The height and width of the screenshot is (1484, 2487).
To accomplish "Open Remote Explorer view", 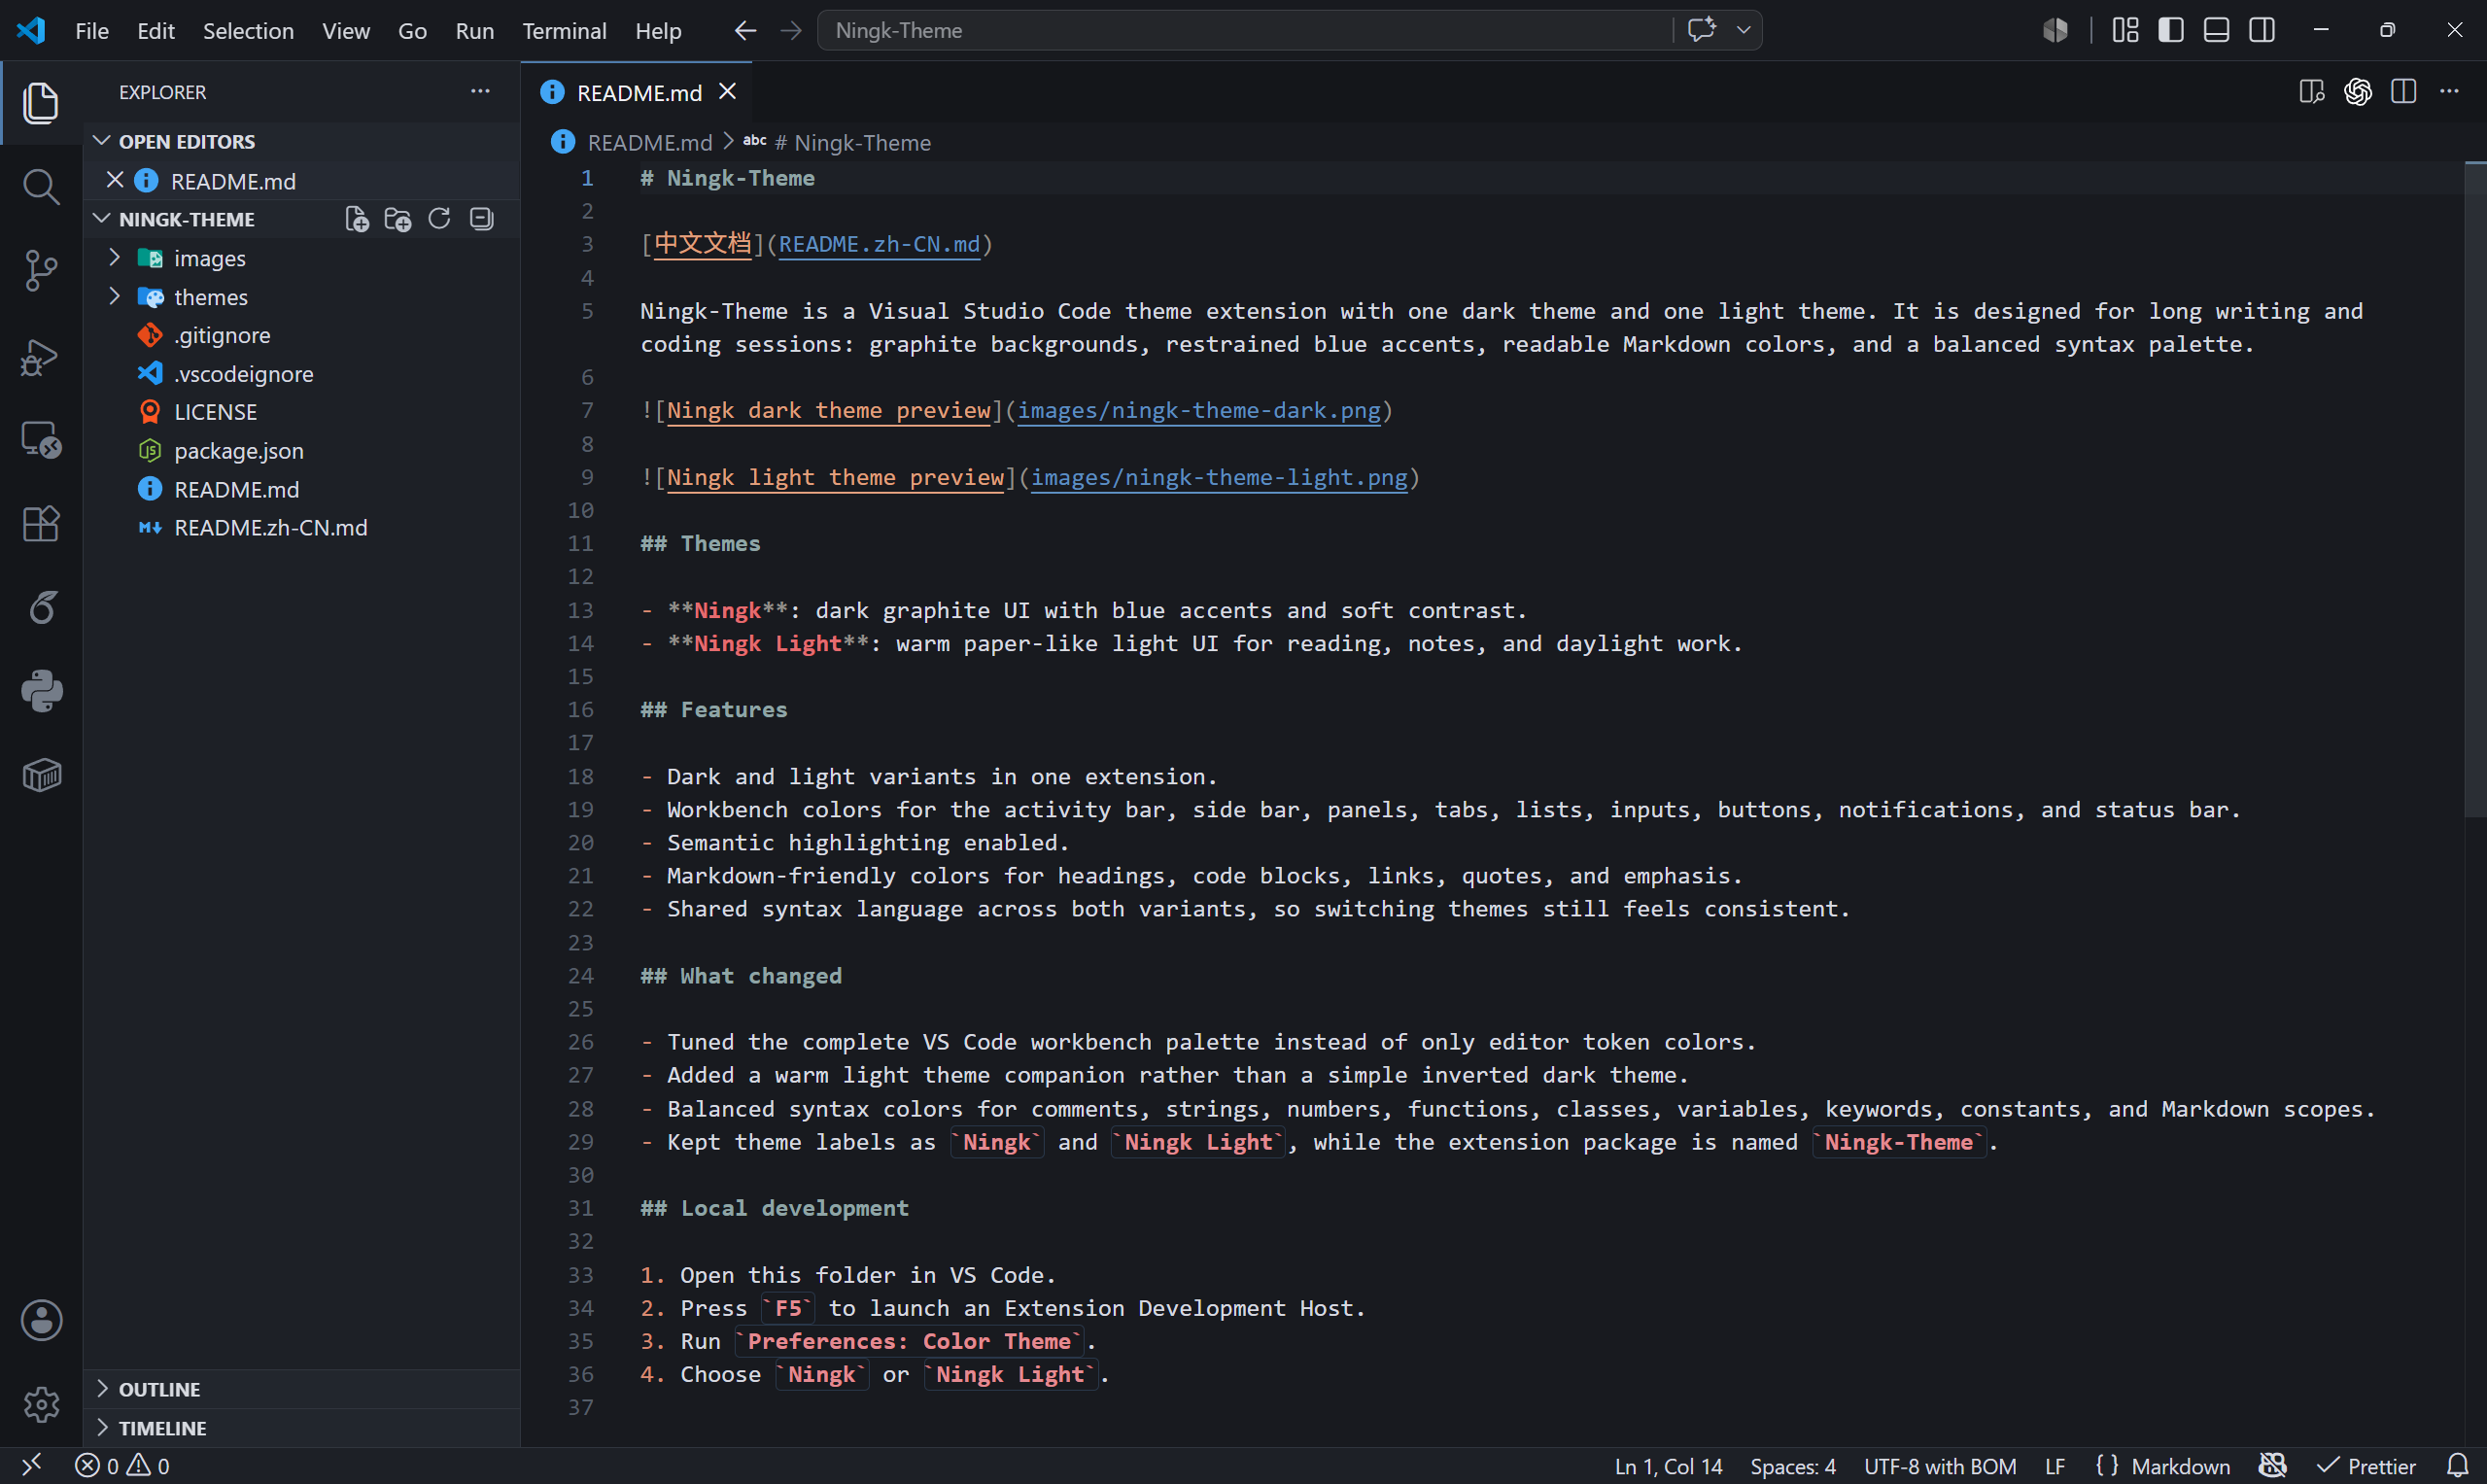I will pyautogui.click(x=41, y=439).
